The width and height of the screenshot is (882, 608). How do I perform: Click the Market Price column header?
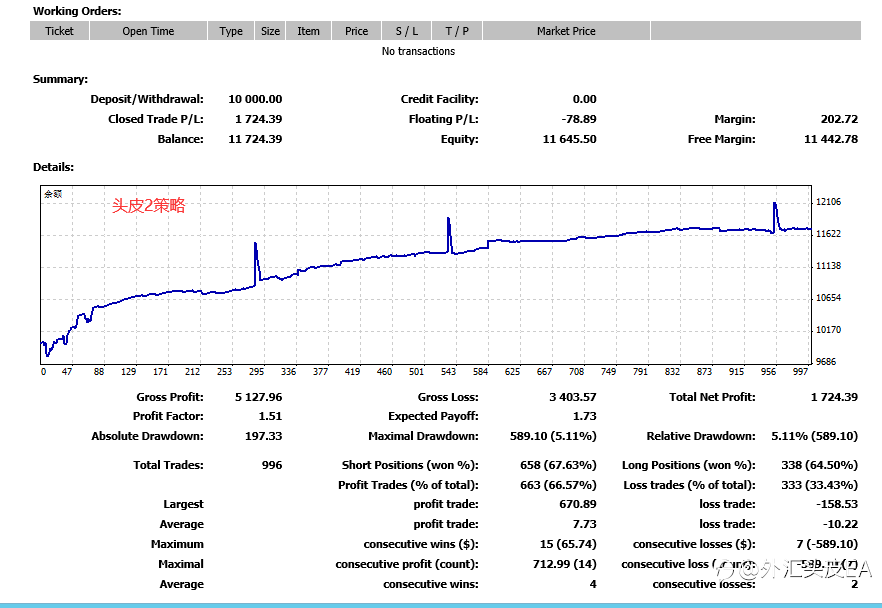coord(566,31)
